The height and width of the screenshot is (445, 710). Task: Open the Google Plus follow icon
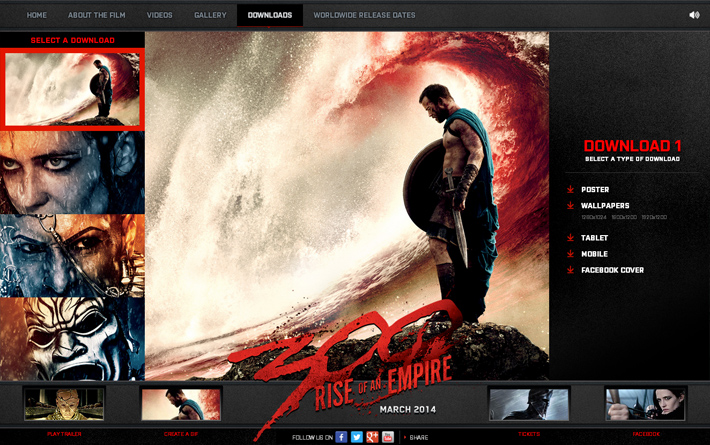click(x=372, y=437)
